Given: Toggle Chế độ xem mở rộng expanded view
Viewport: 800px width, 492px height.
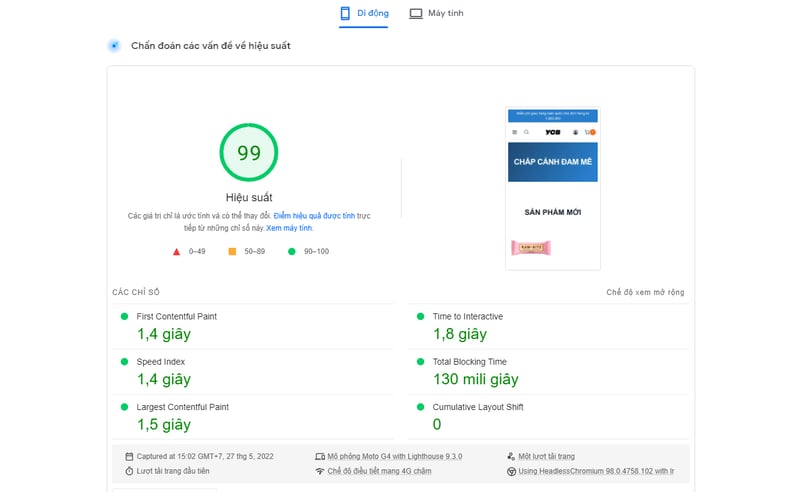Looking at the screenshot, I should click(645, 293).
